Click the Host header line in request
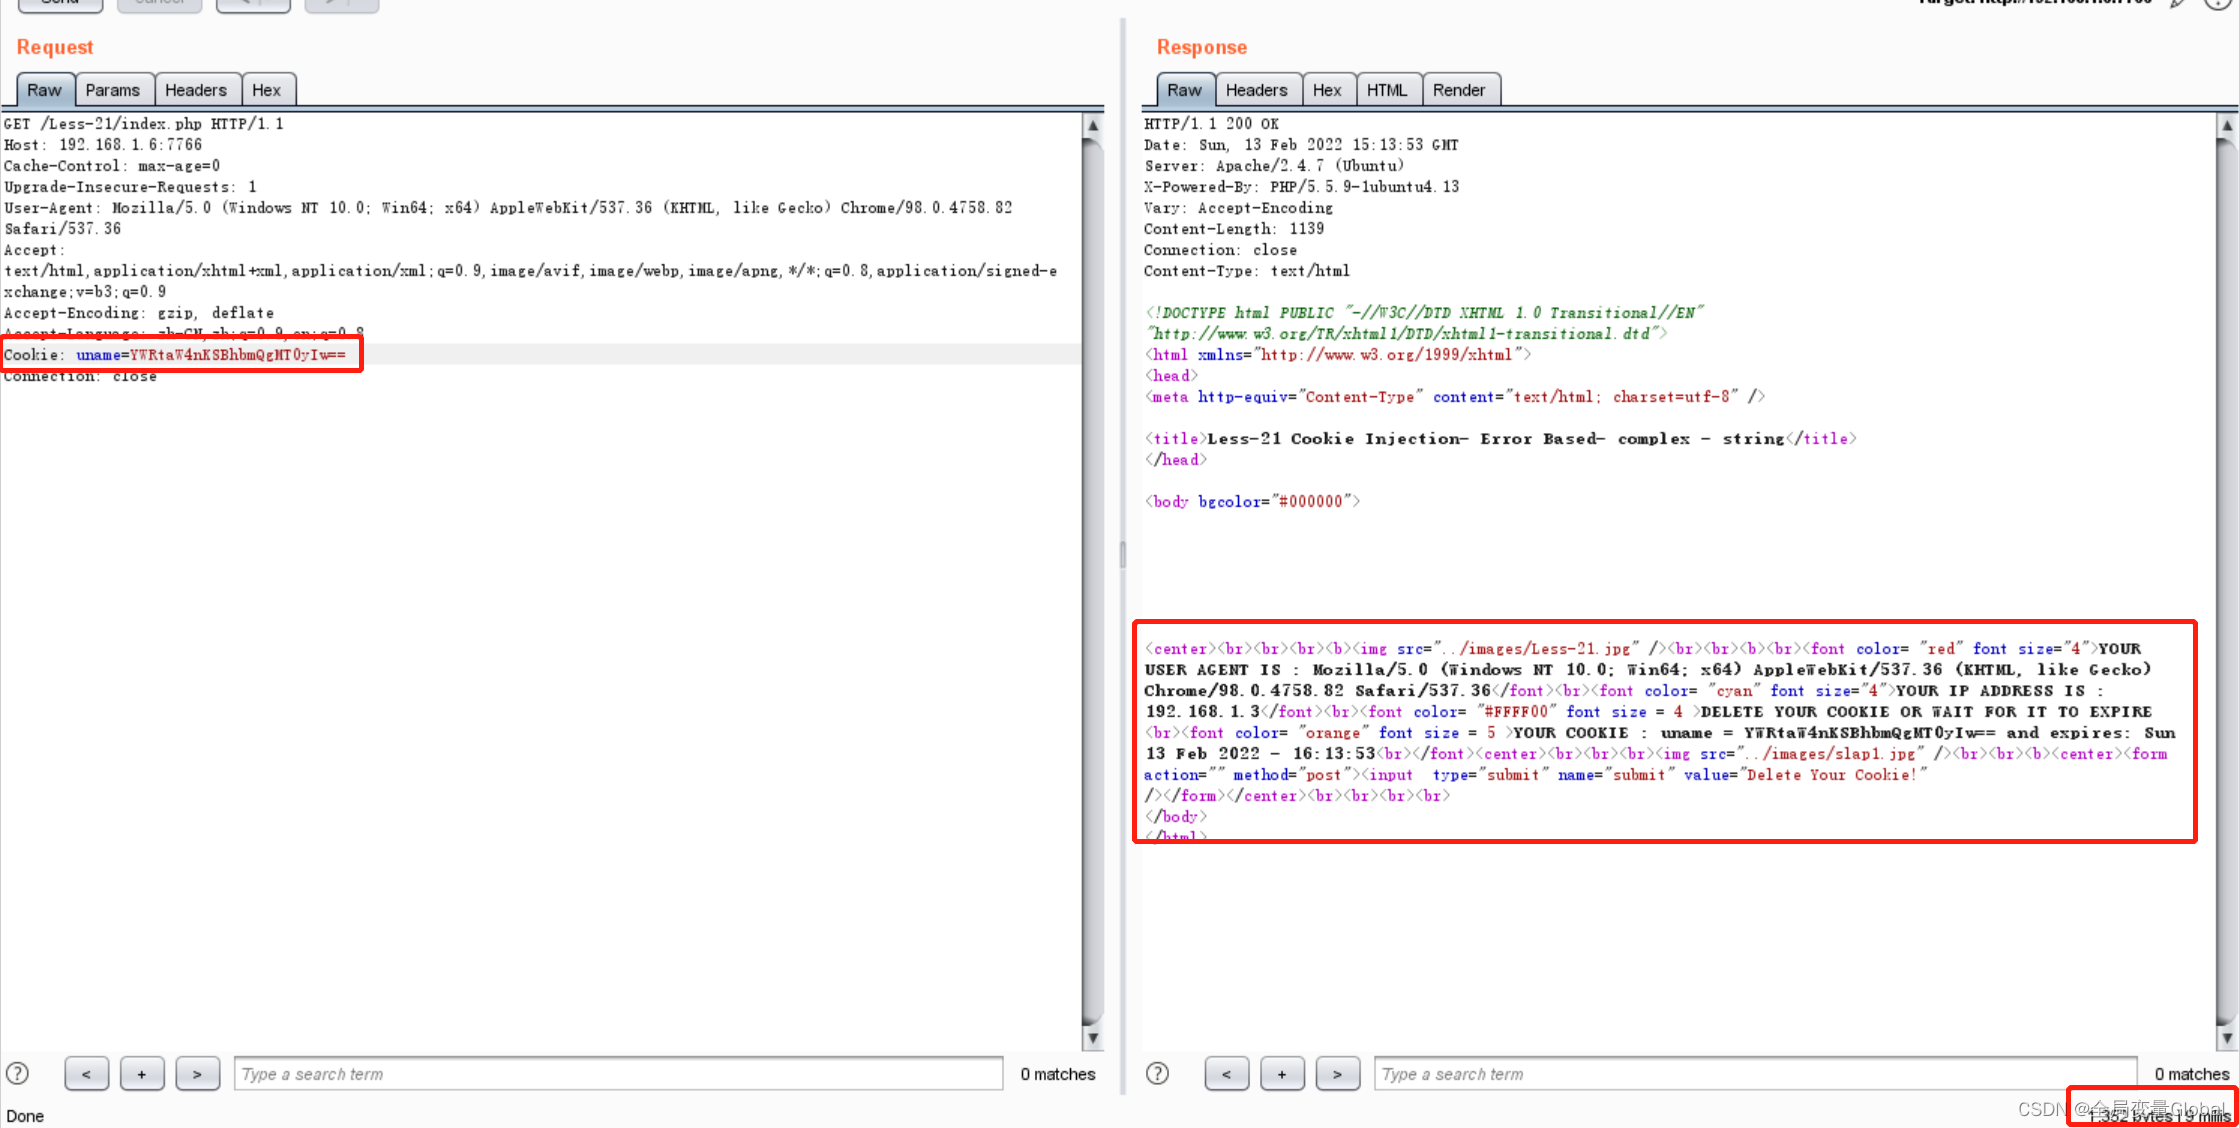2240x1128 pixels. 103,145
